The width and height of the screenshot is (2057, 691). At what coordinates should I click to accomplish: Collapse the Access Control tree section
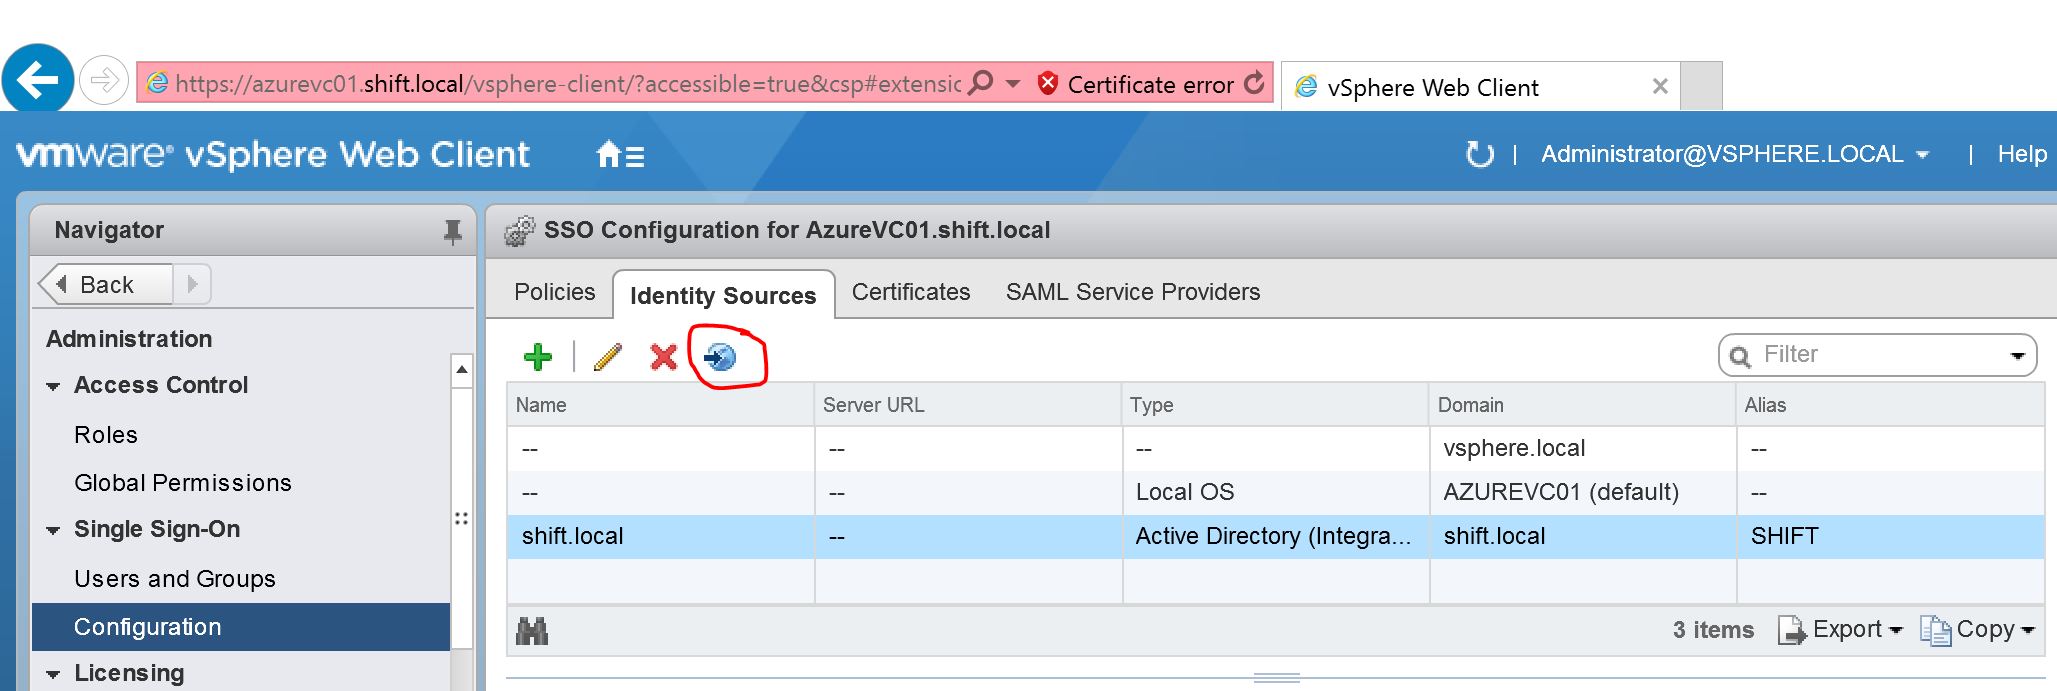coord(53,386)
